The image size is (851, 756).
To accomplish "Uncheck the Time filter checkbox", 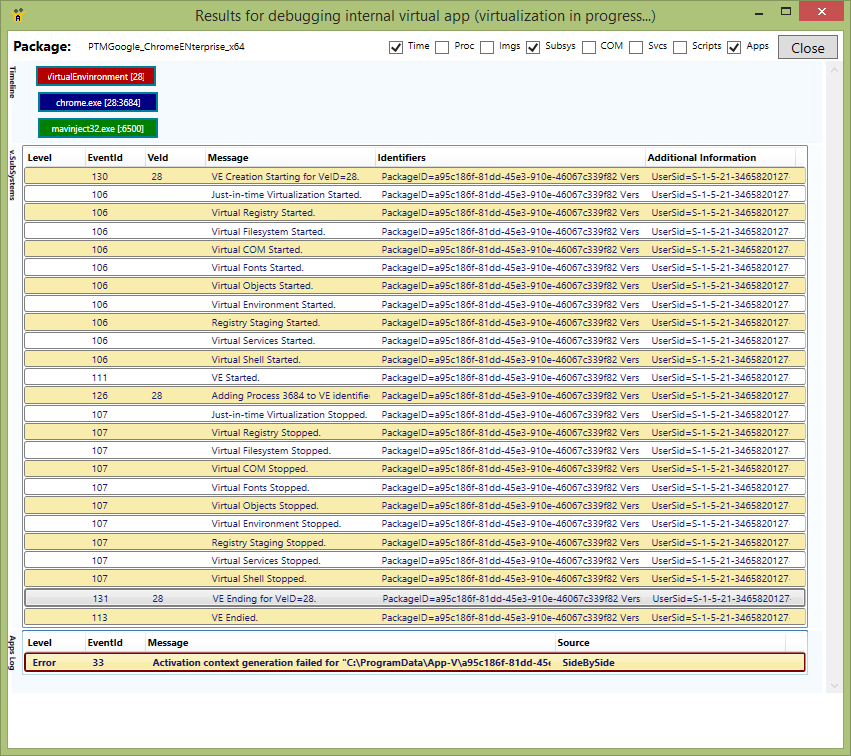I will click(x=396, y=46).
